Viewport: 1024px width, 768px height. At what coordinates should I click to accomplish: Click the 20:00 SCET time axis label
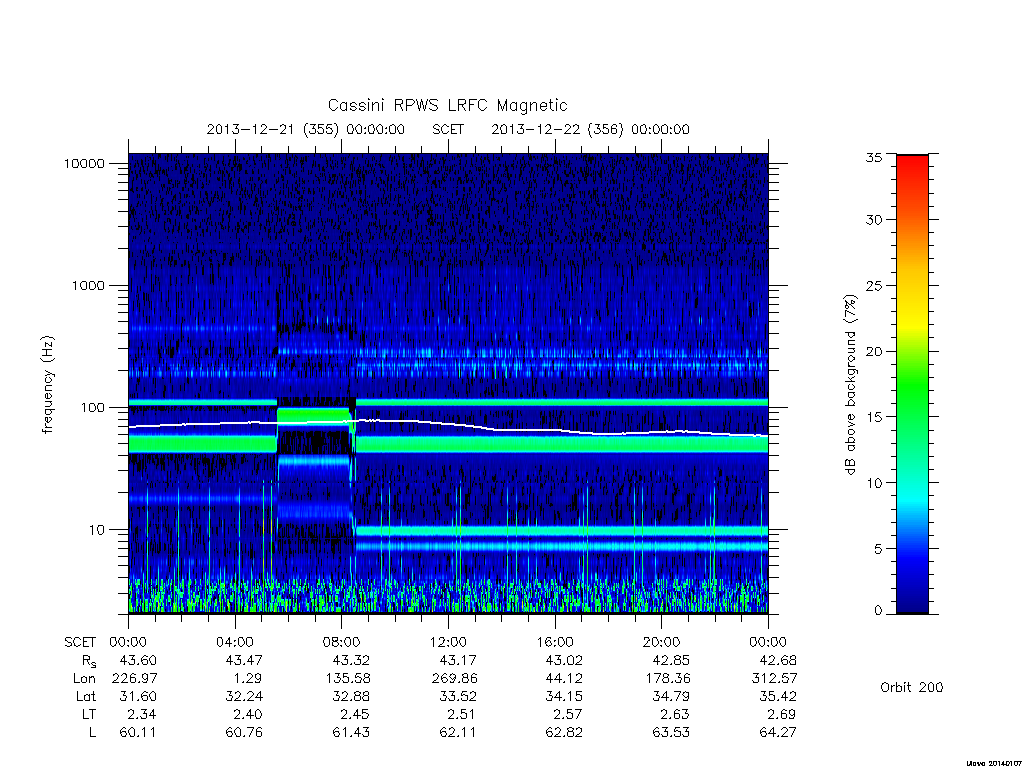click(662, 642)
